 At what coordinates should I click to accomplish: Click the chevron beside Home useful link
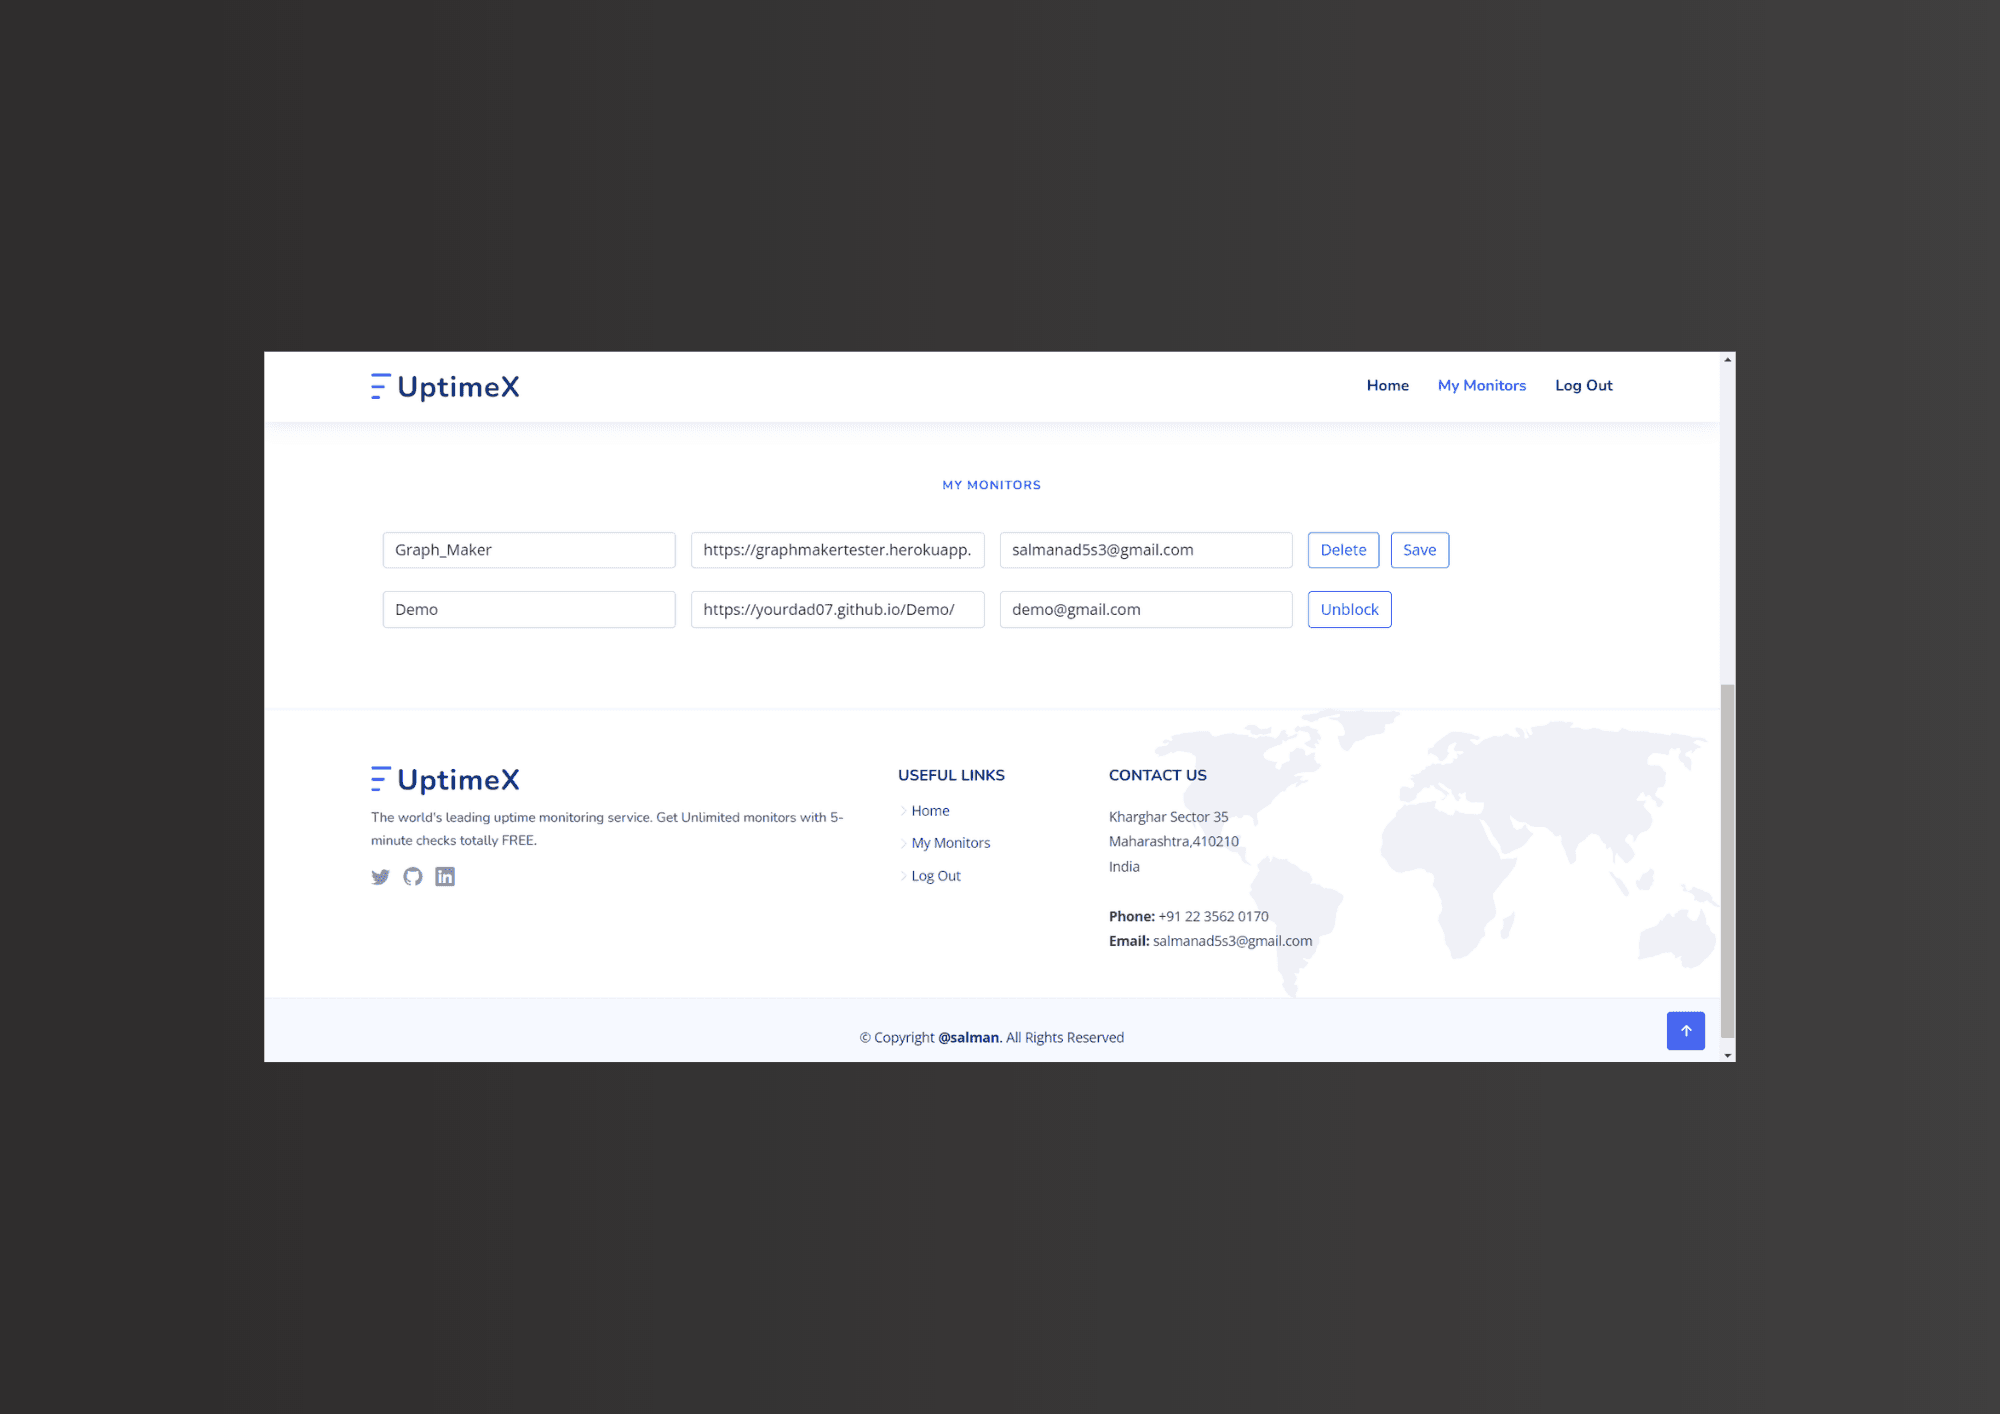(904, 810)
